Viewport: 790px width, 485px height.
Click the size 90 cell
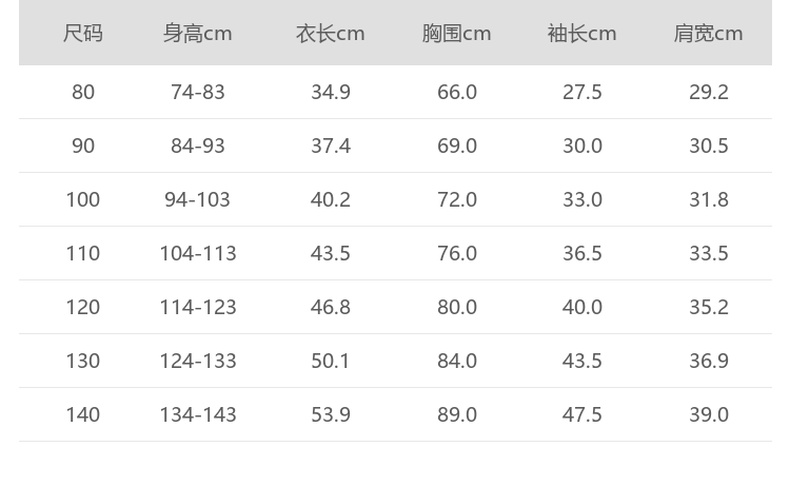click(83, 146)
